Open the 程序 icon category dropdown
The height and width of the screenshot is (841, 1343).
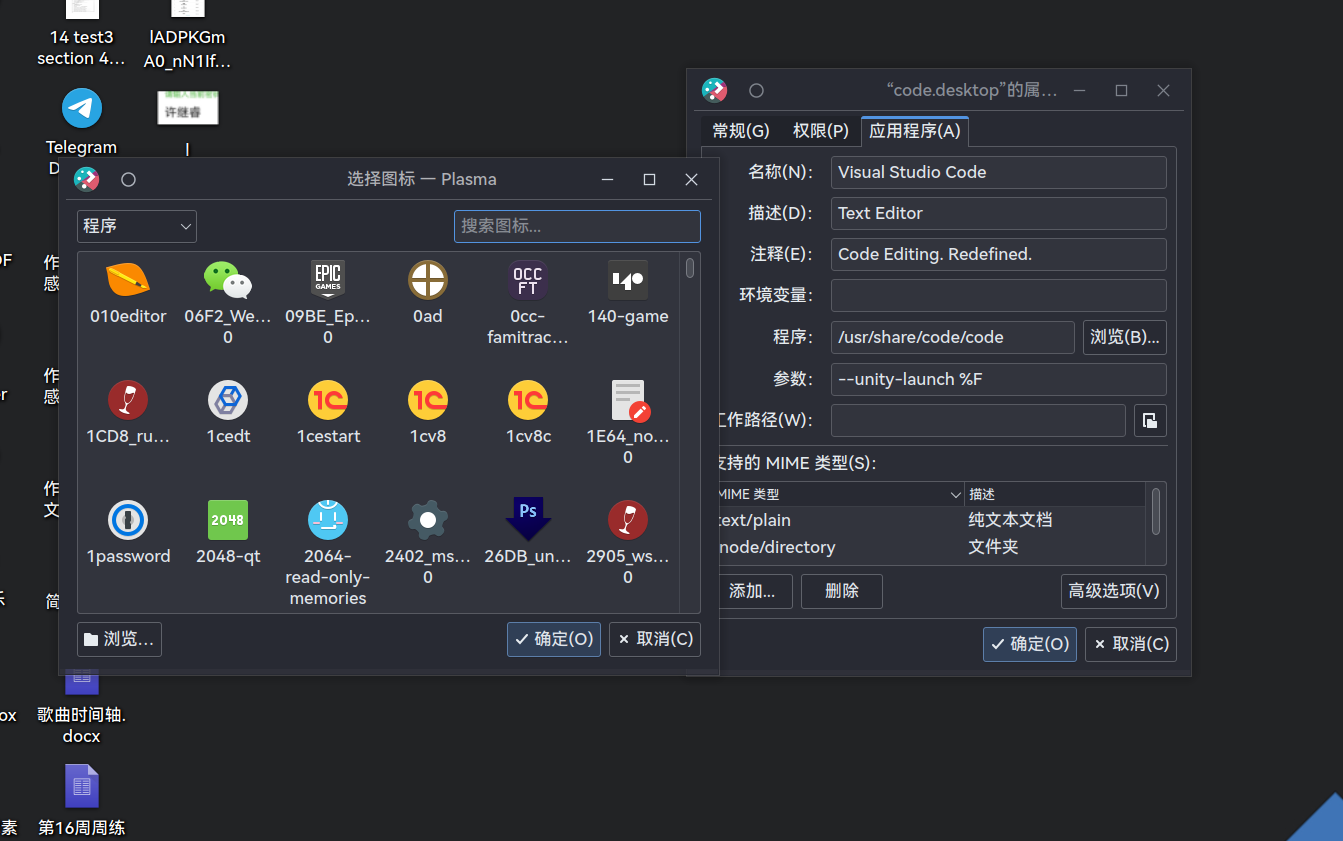(137, 226)
